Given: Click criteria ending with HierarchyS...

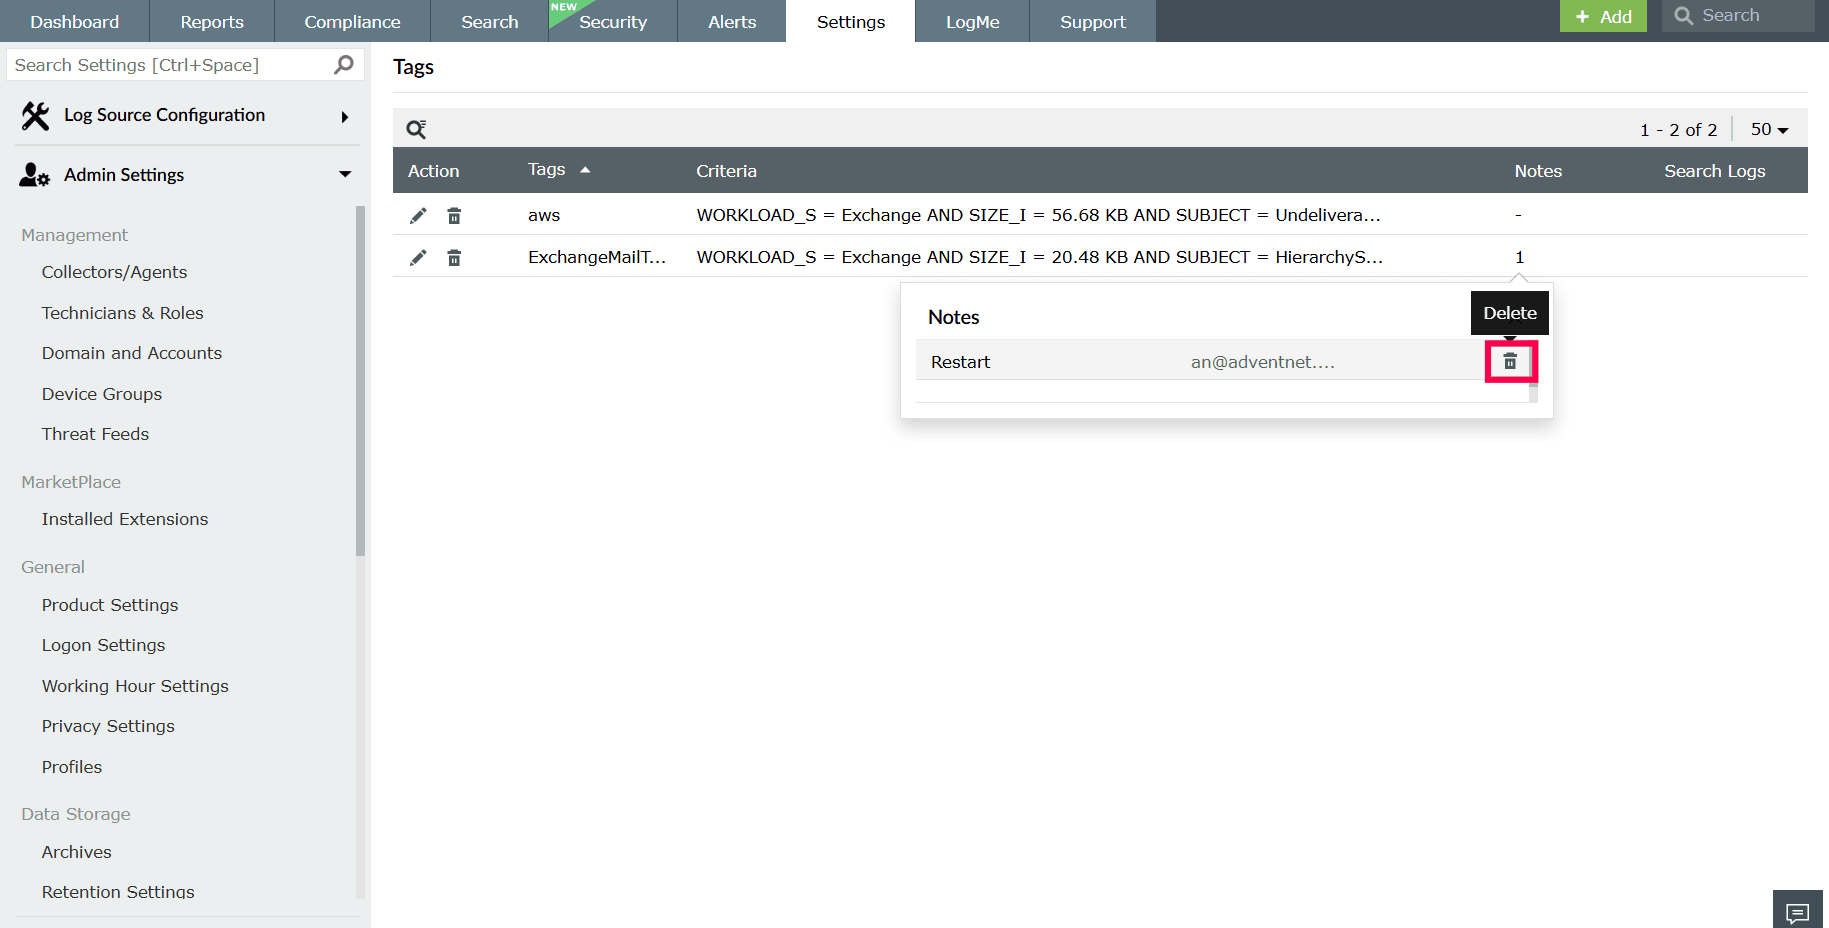Looking at the screenshot, I should [1039, 257].
